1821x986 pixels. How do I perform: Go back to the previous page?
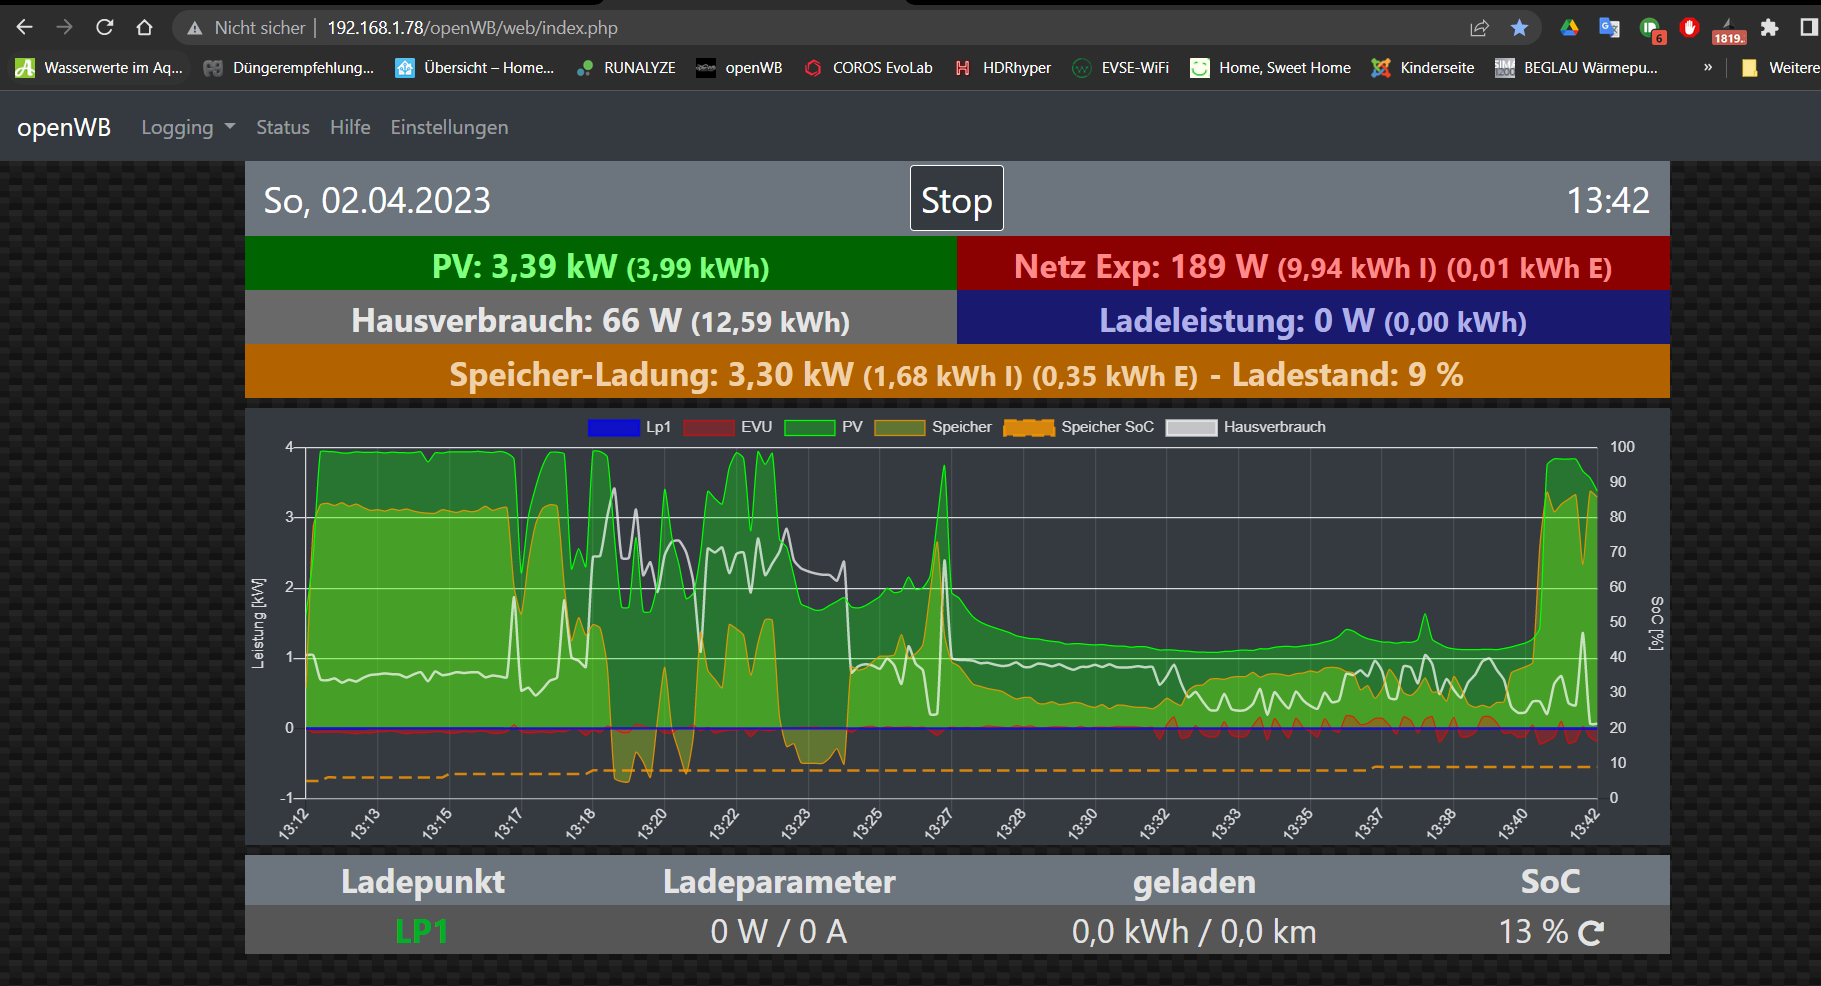coord(25,27)
